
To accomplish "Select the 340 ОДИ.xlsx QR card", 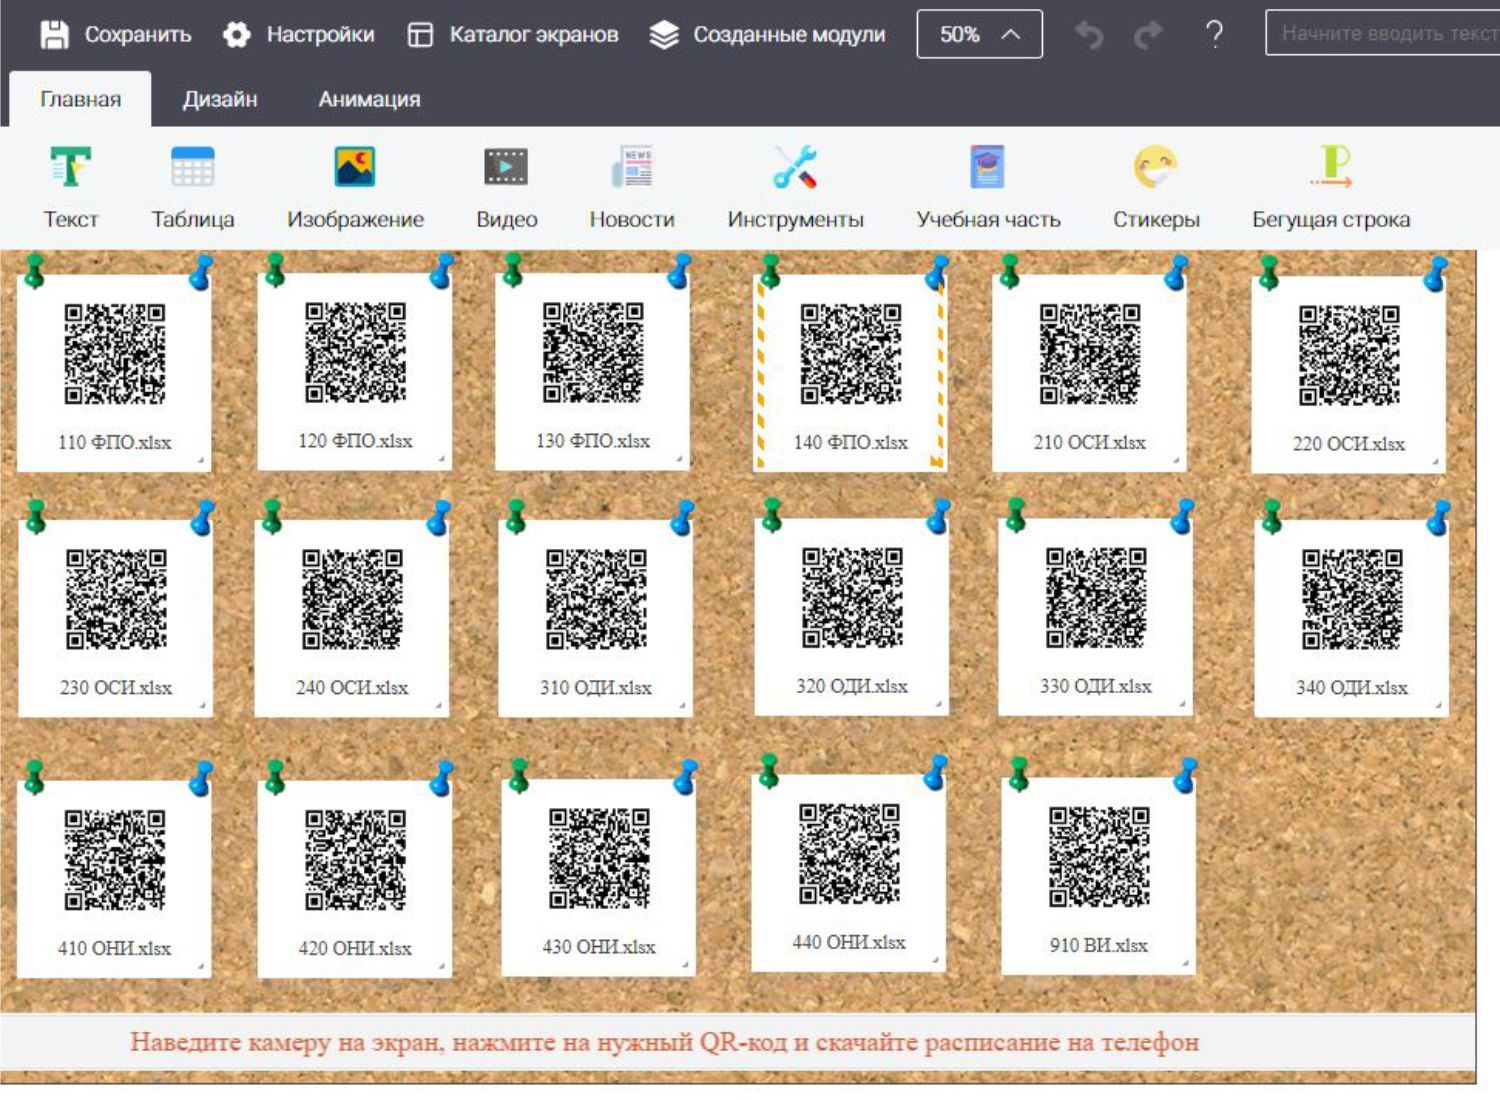I will (1351, 618).
